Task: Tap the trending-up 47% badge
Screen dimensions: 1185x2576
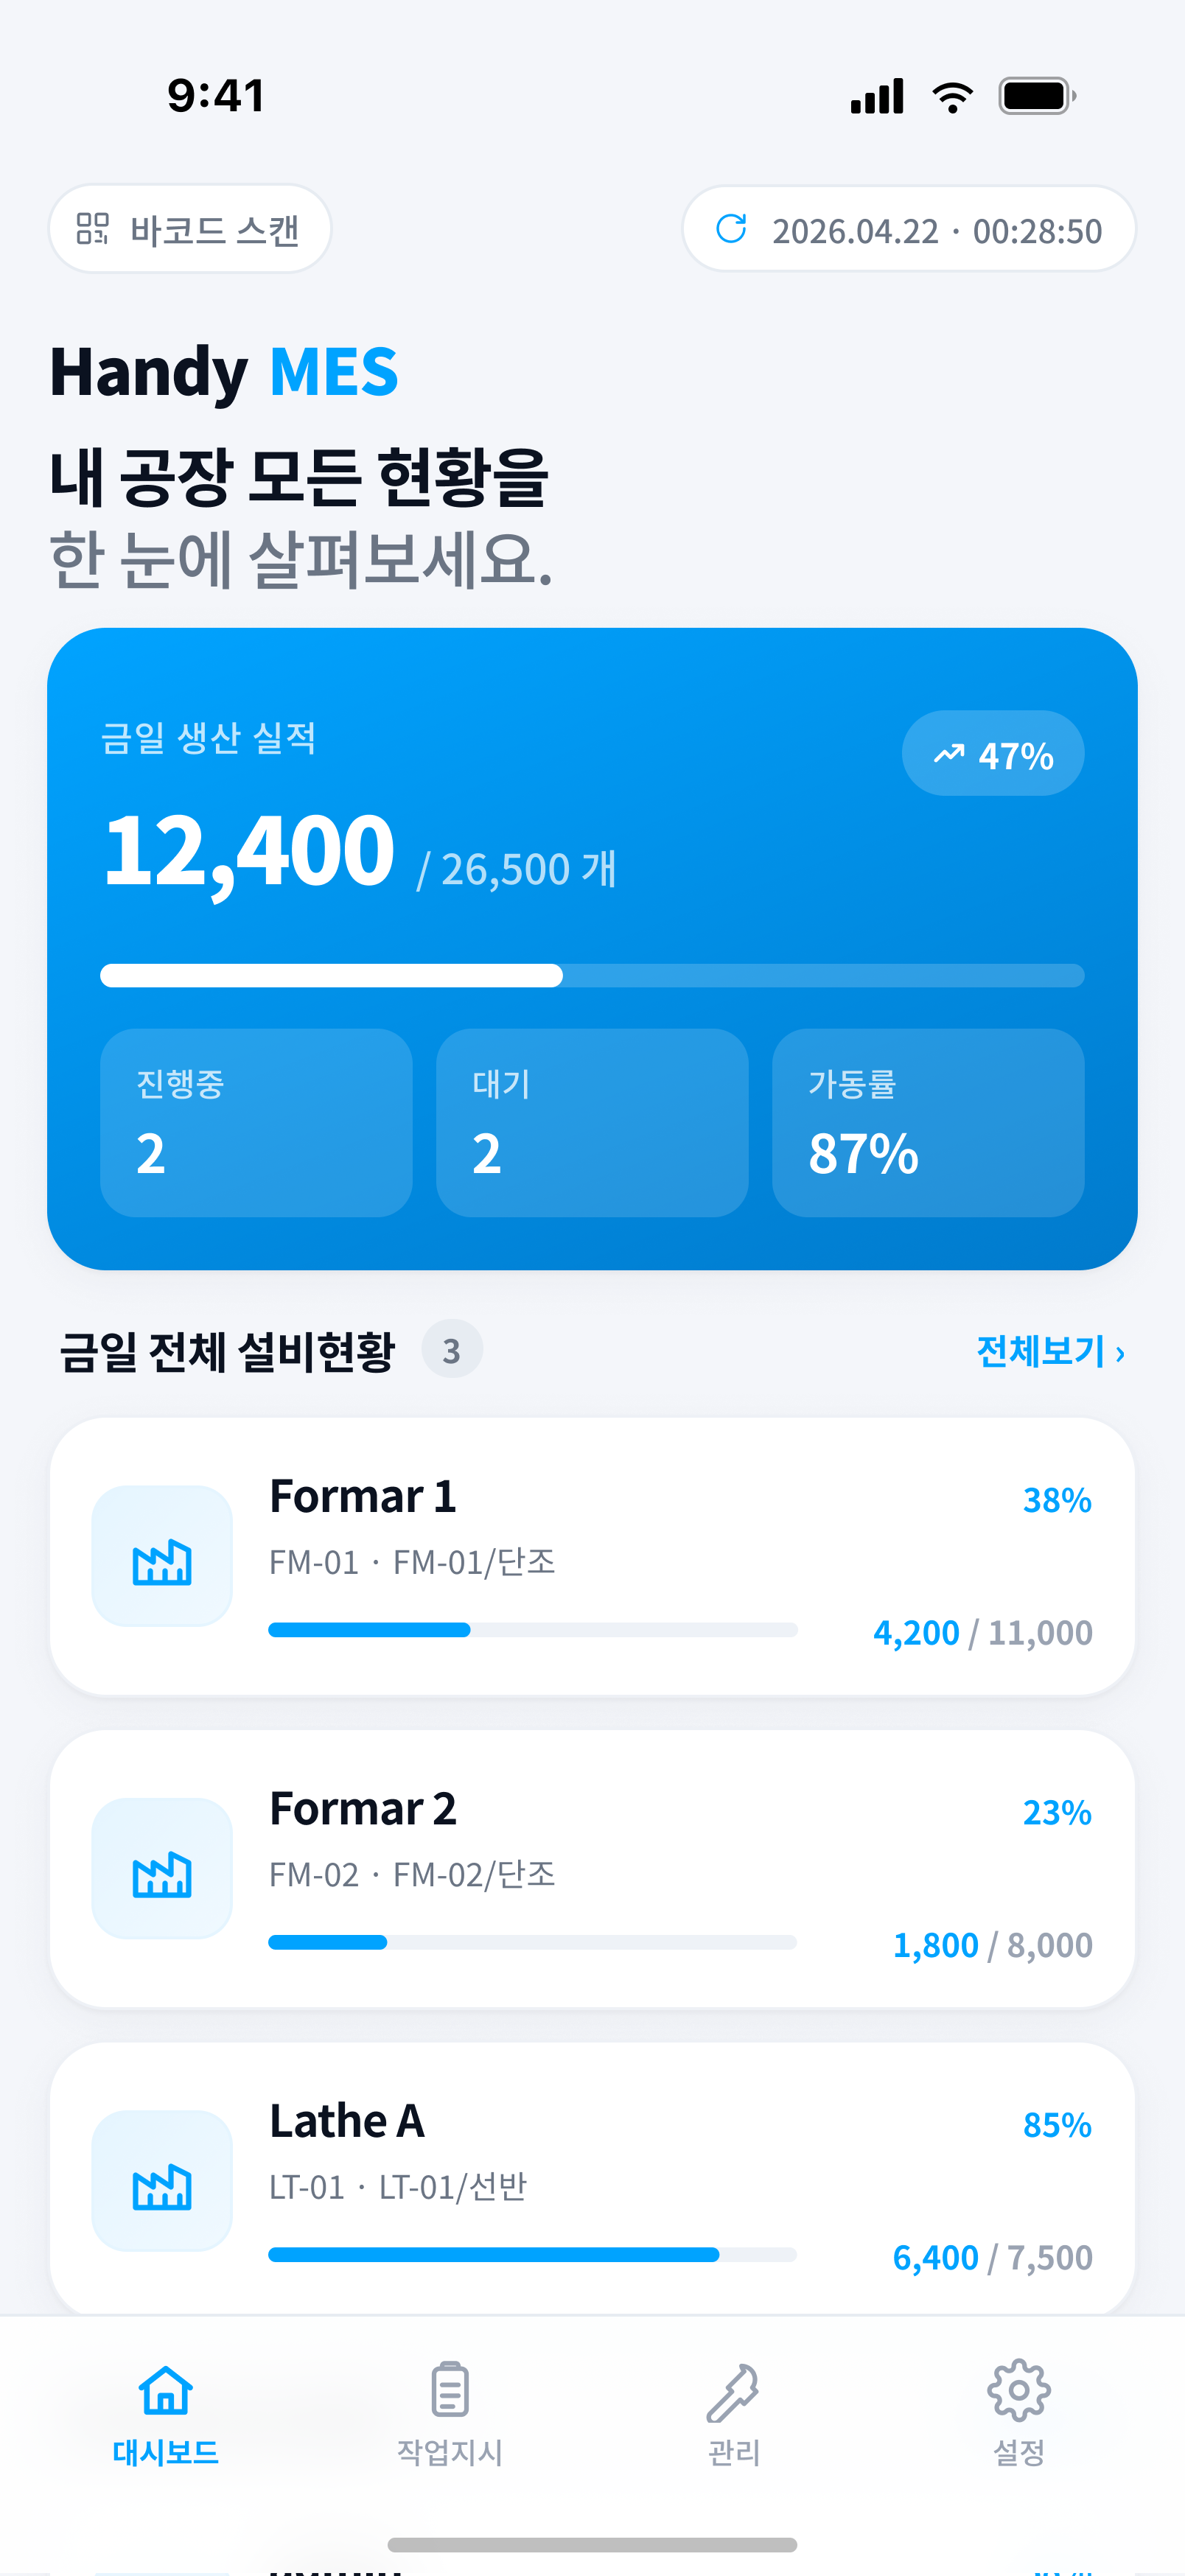Action: (x=993, y=754)
